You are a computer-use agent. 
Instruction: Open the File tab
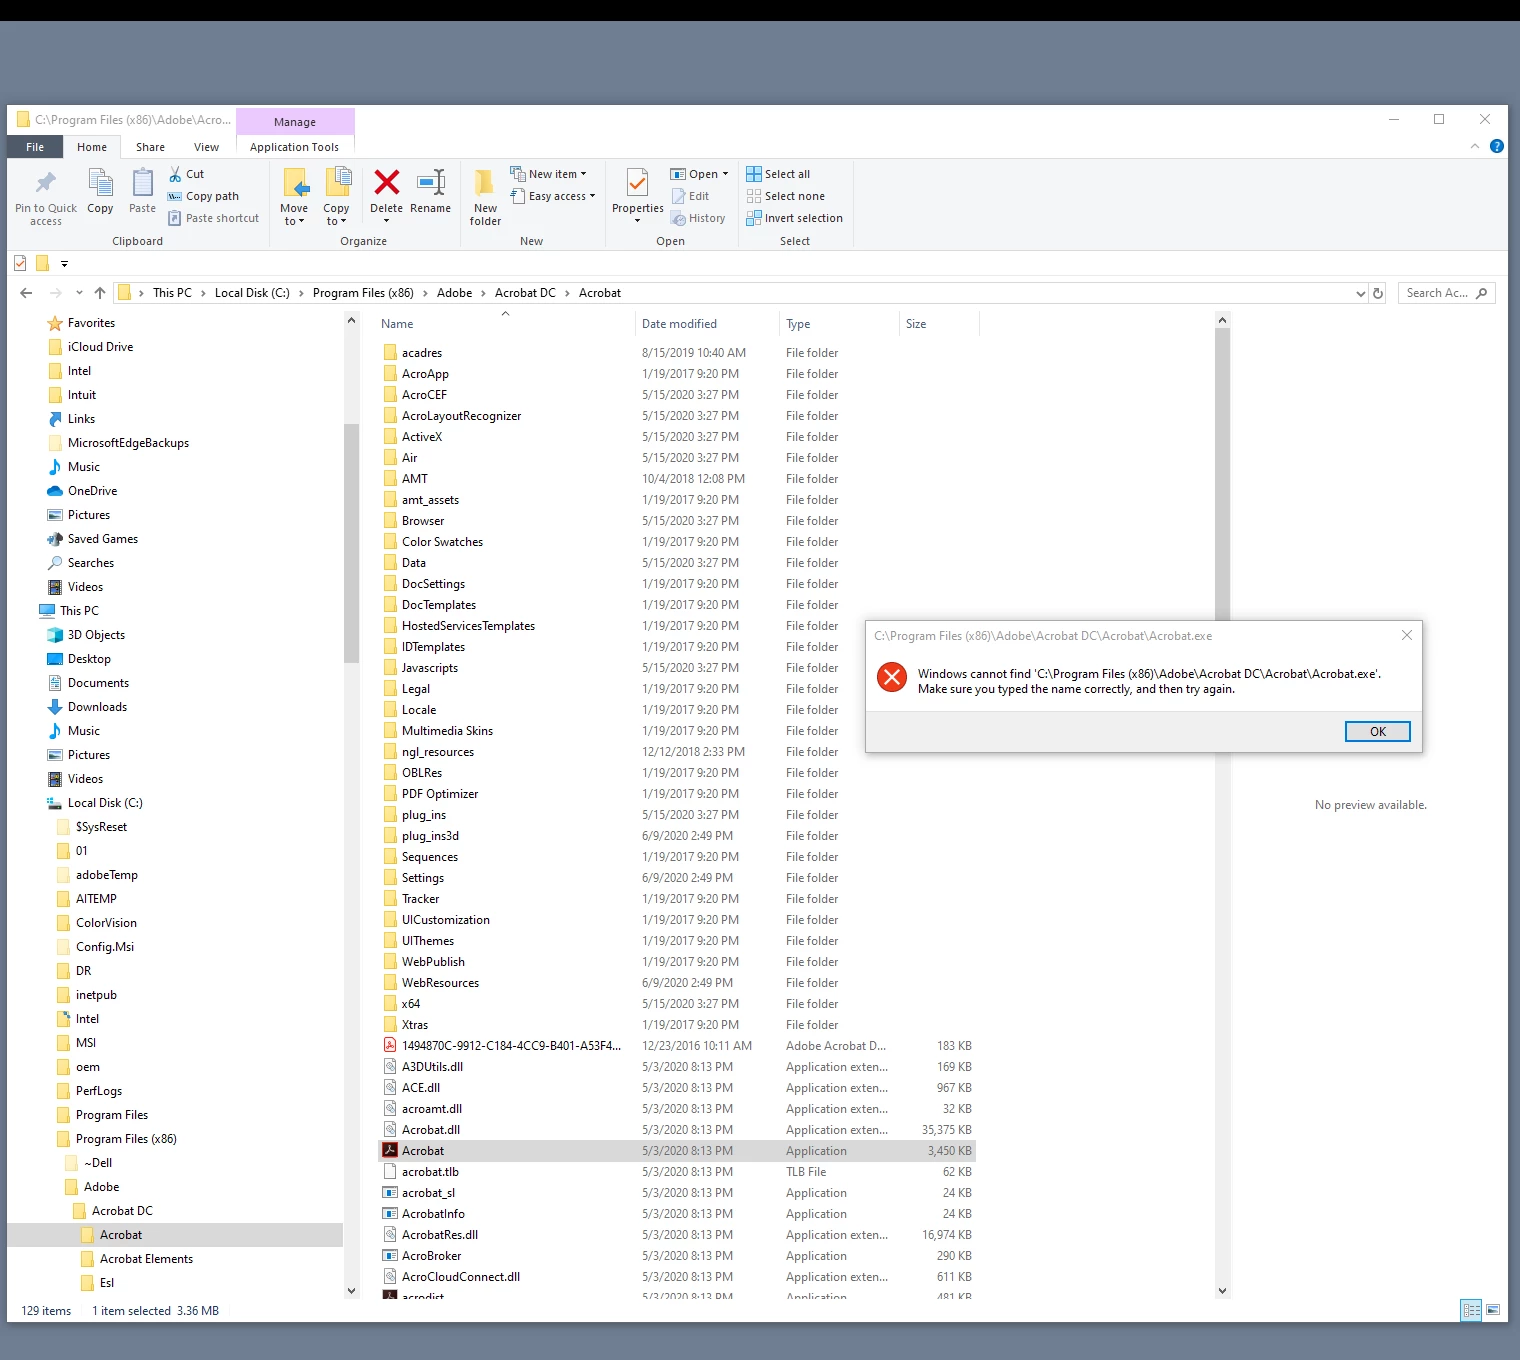tap(35, 147)
